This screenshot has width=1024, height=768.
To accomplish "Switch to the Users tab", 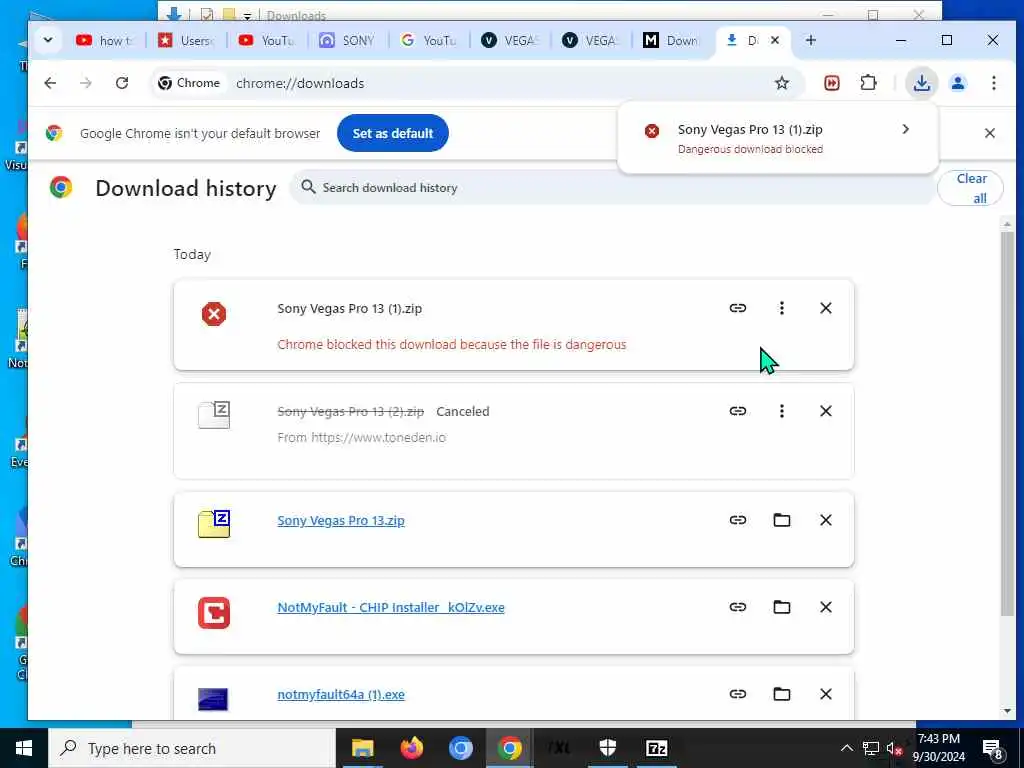I will click(187, 40).
